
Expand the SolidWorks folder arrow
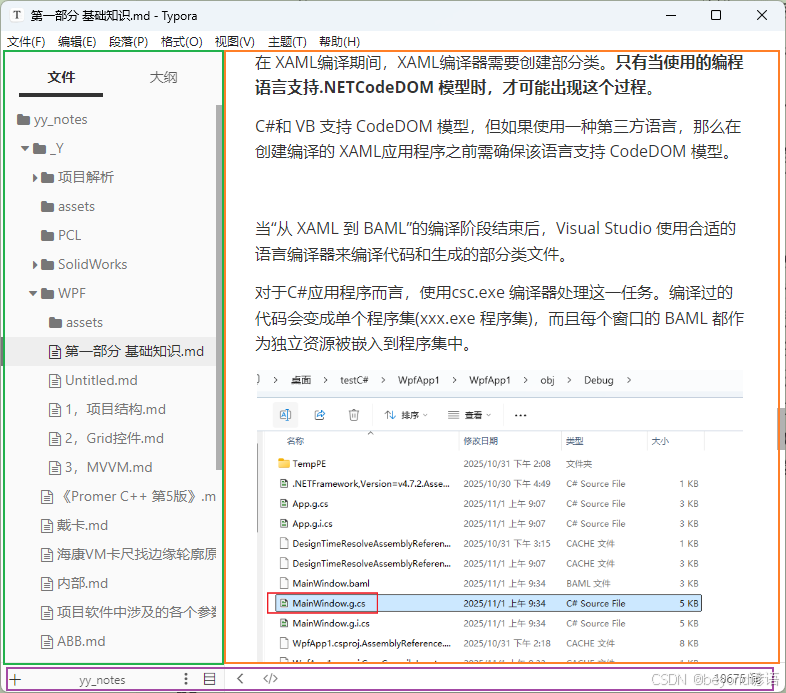pyautogui.click(x=35, y=265)
